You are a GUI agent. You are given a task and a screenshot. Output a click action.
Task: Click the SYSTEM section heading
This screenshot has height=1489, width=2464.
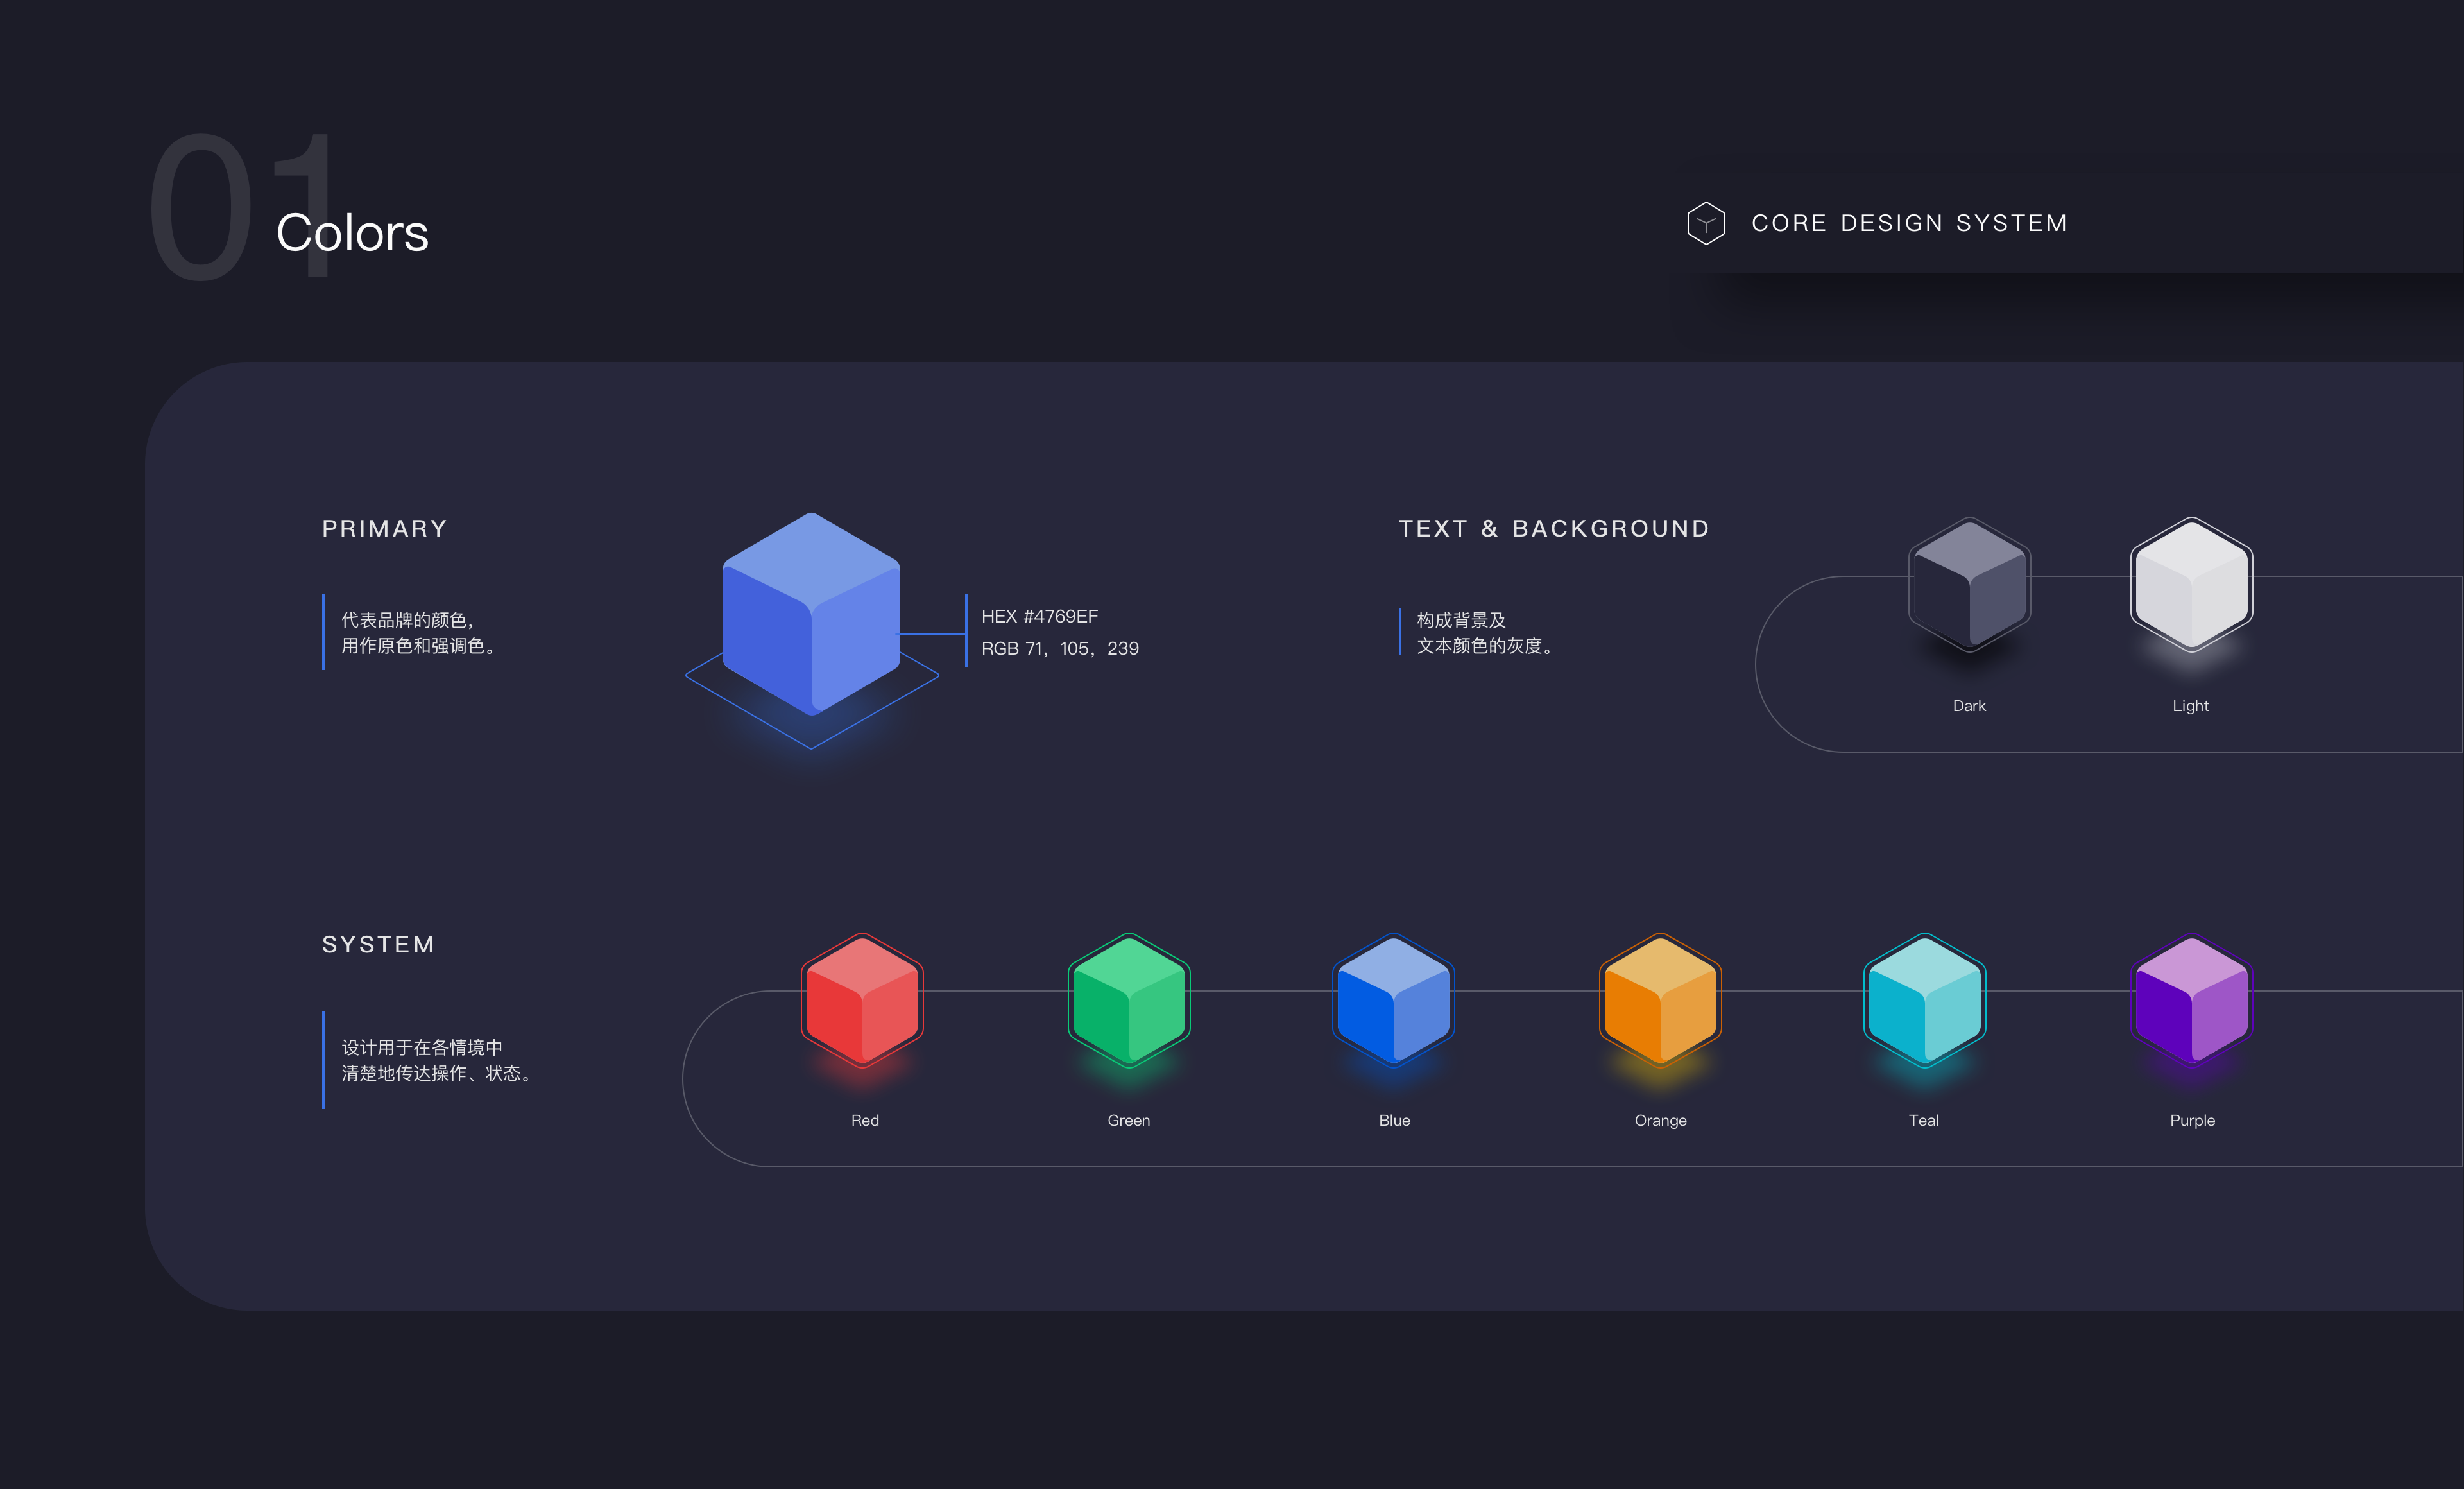(378, 944)
